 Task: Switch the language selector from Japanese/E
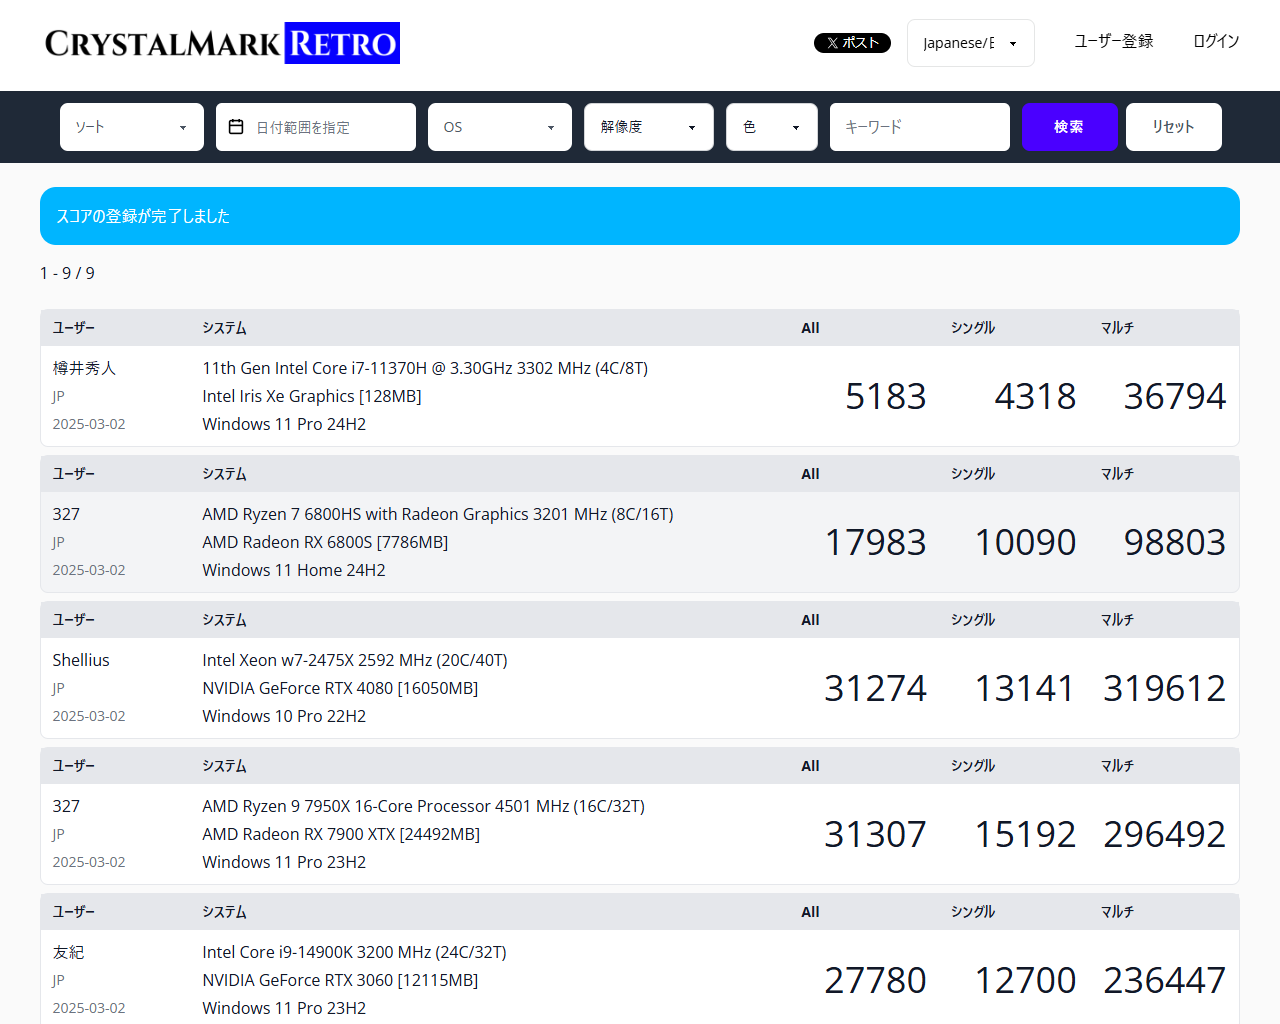coord(970,42)
